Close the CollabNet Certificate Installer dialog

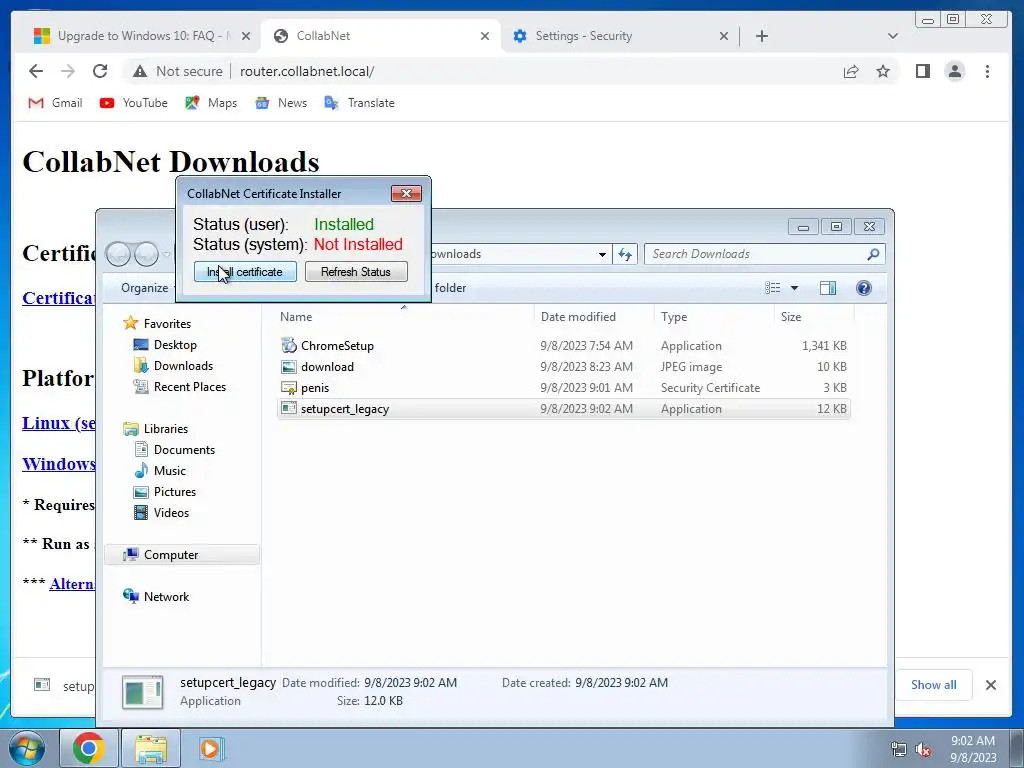tap(406, 193)
